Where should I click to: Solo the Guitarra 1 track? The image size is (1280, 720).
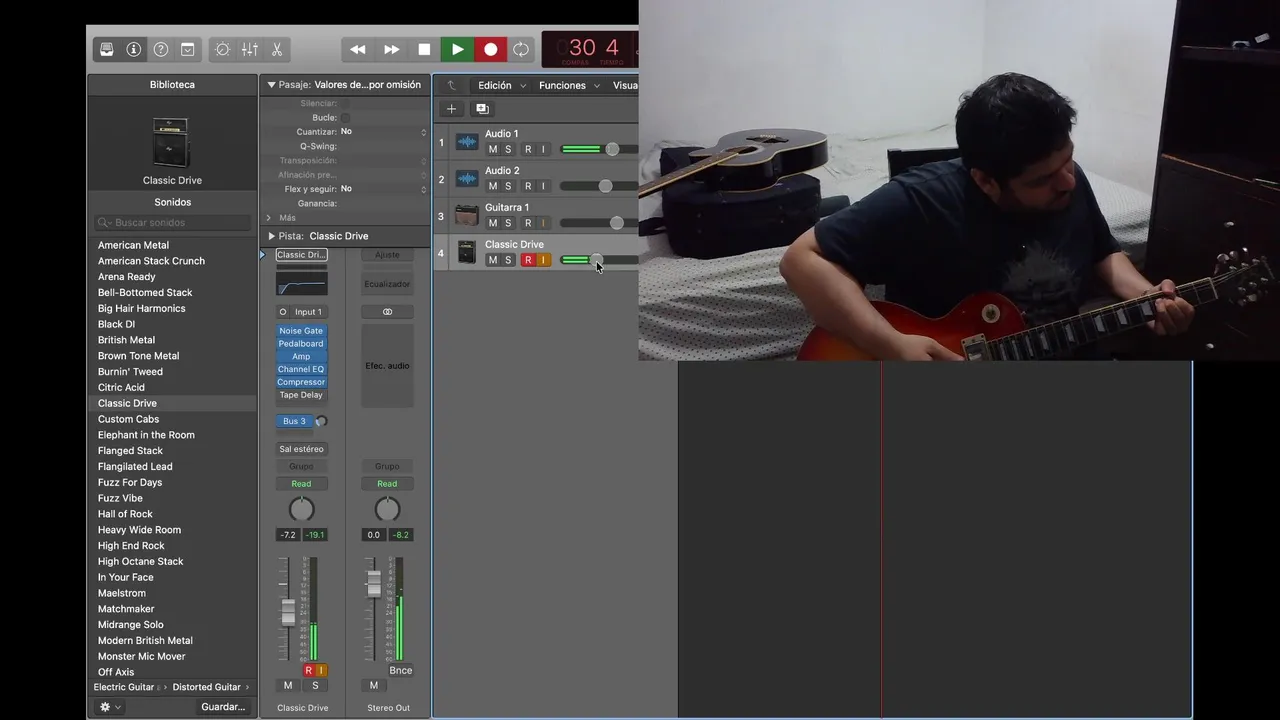tap(508, 223)
